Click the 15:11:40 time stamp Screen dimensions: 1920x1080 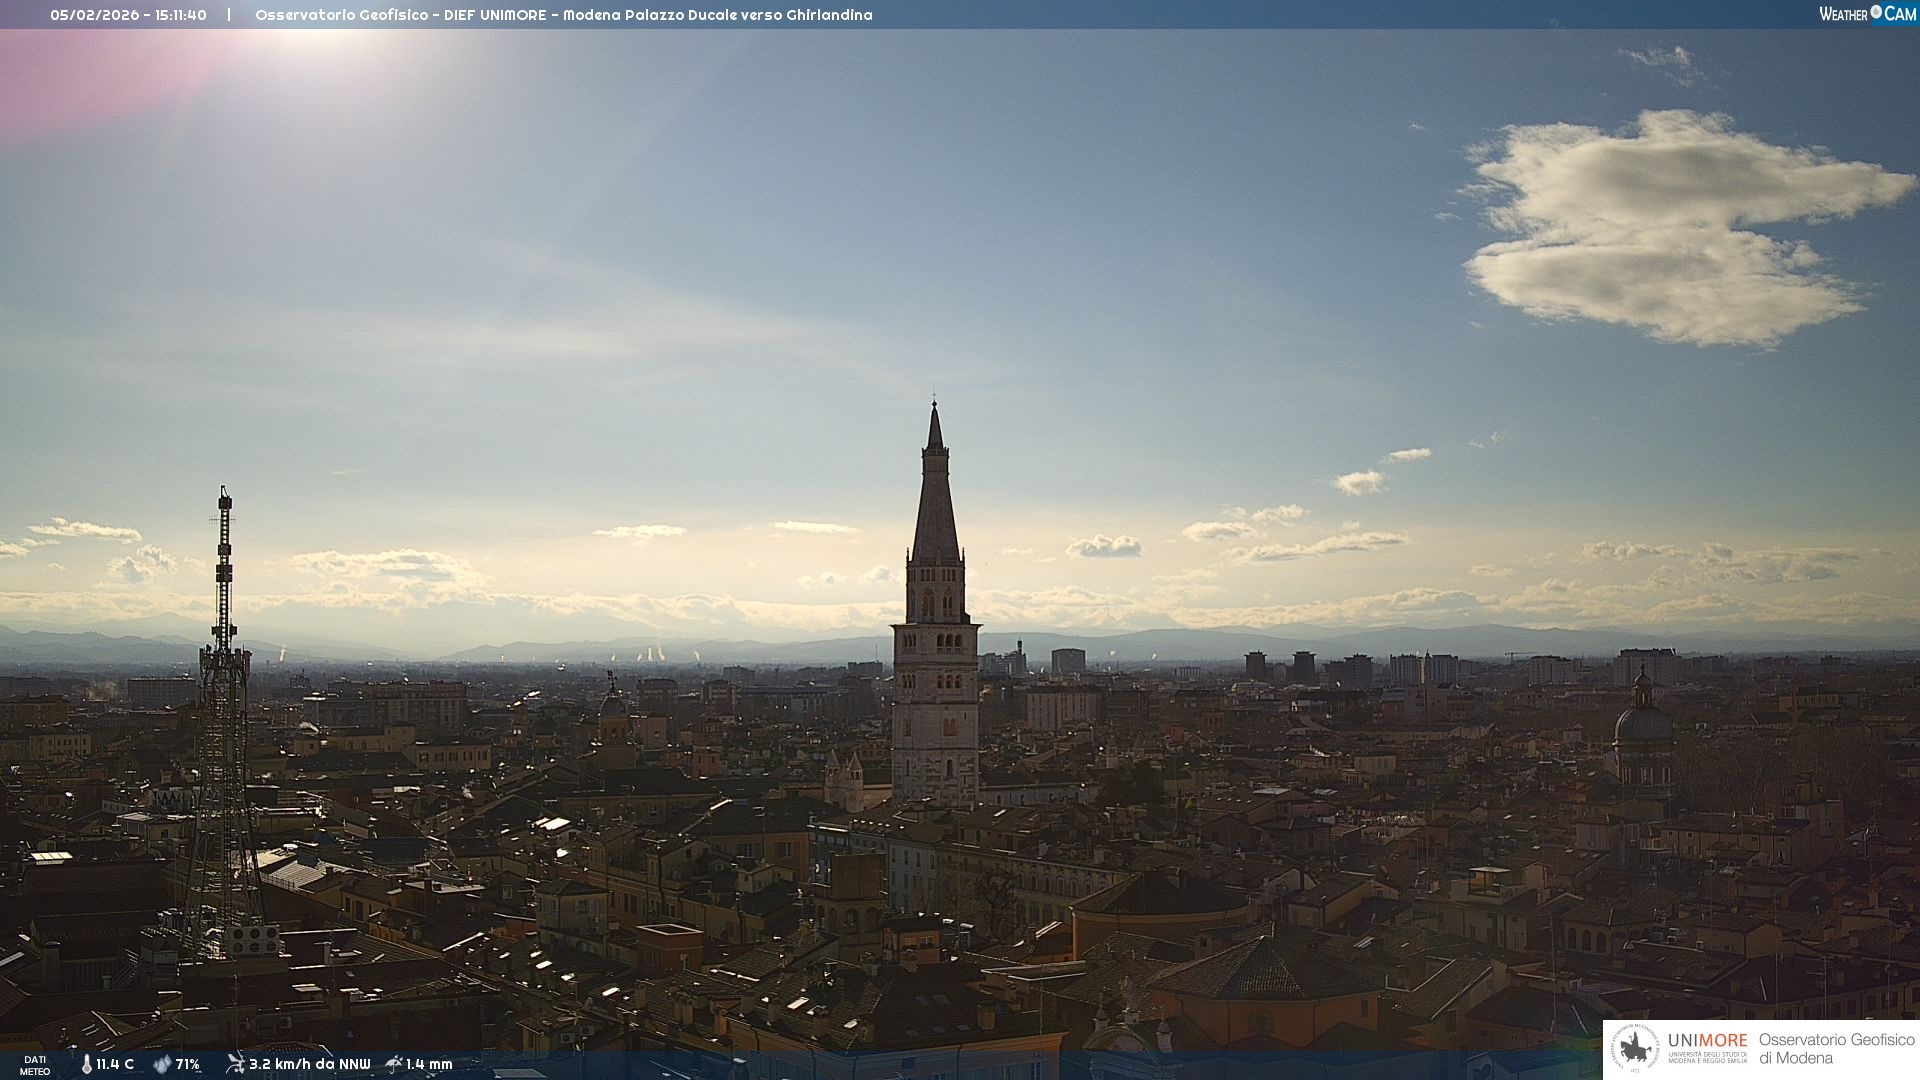tap(181, 15)
